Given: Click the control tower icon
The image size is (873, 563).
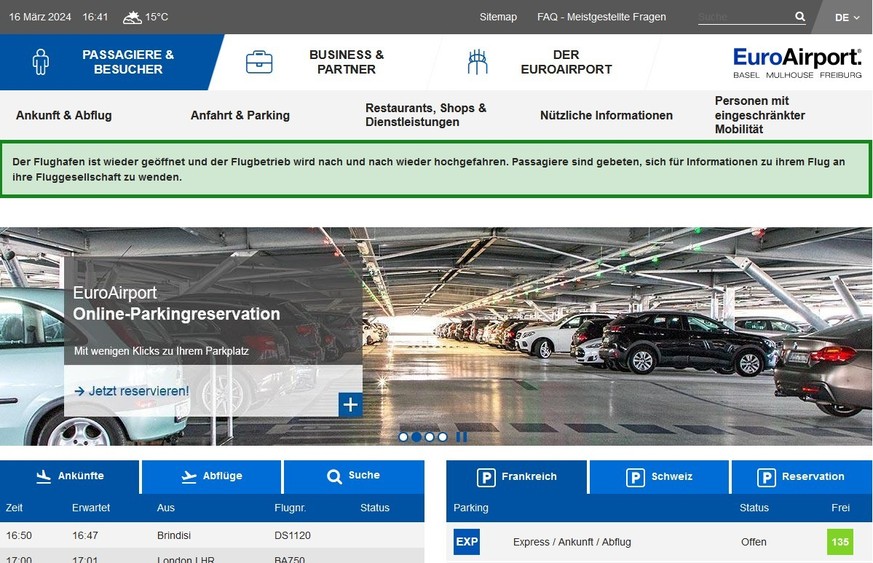Looking at the screenshot, I should point(477,62).
